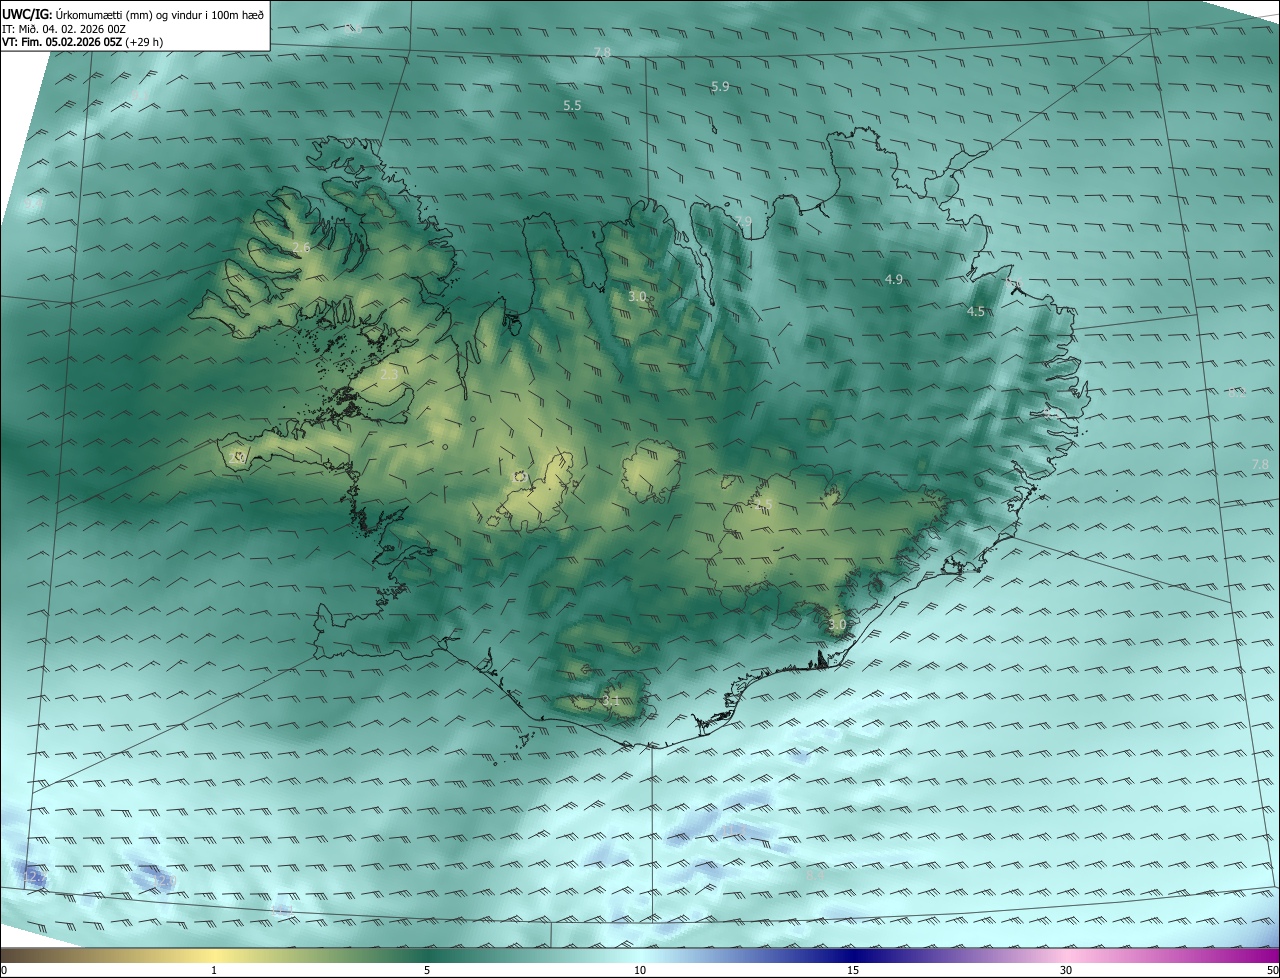The image size is (1280, 978).
Task: Click the 5.9 value label on the map
Action: (720, 87)
